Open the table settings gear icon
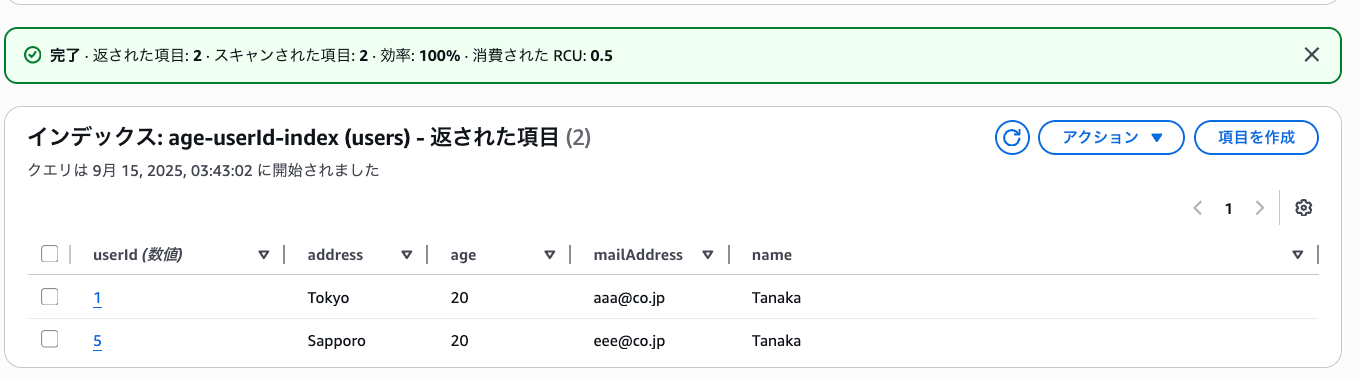Screen dimensions: 1360x378 click(x=1303, y=208)
